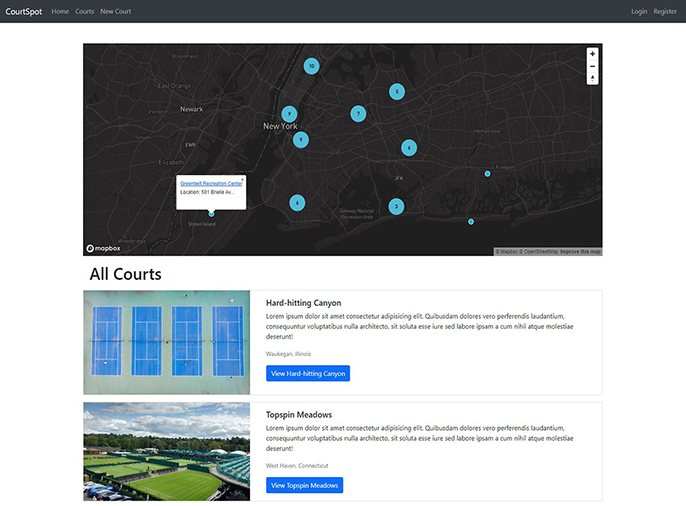Viewport: 686px width, 506px height.
Task: Click the 9 cluster just below New York label
Action: click(301, 140)
